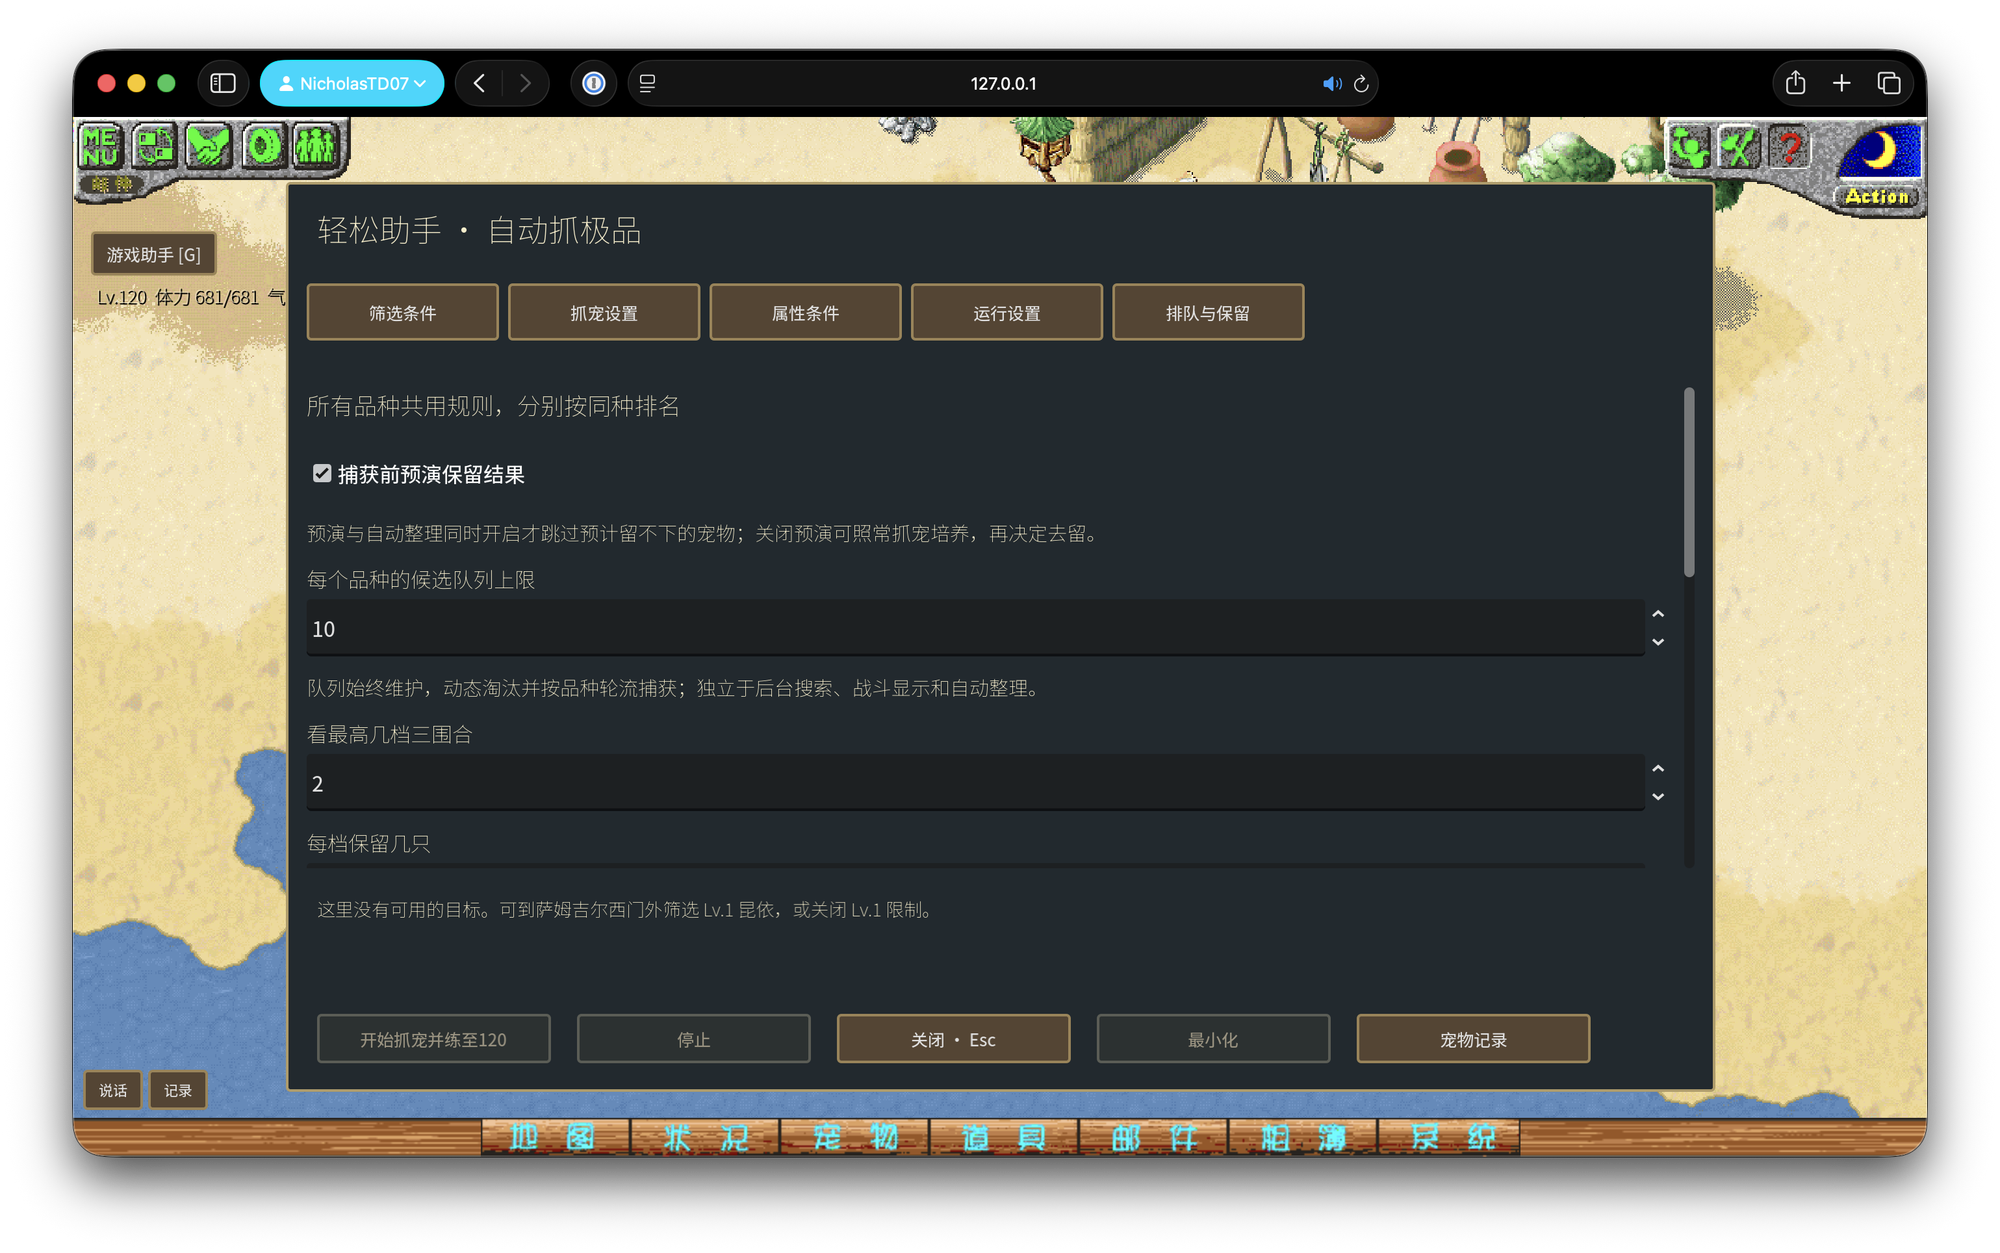Click the yellow Action button
Viewport: 2000px width, 1253px height.
[1877, 196]
